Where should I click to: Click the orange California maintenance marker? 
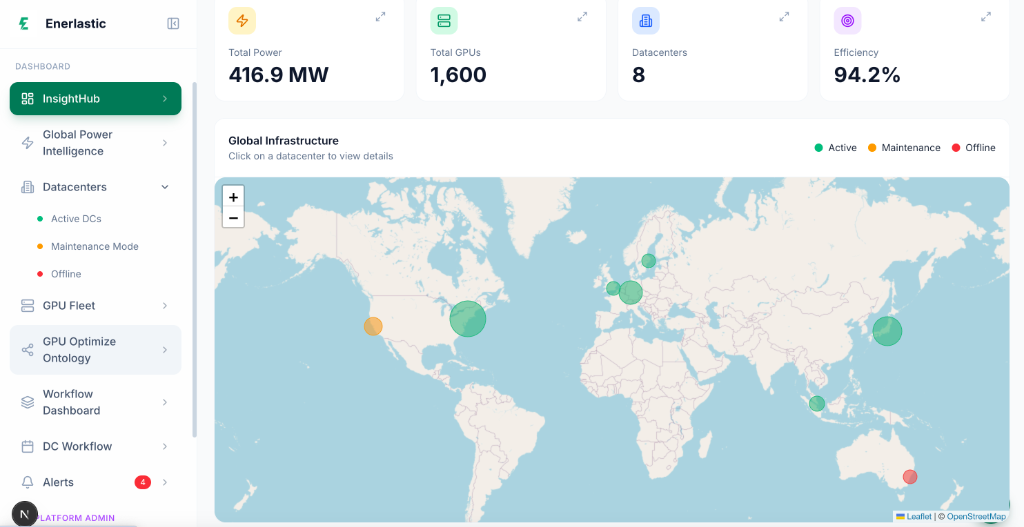point(374,326)
